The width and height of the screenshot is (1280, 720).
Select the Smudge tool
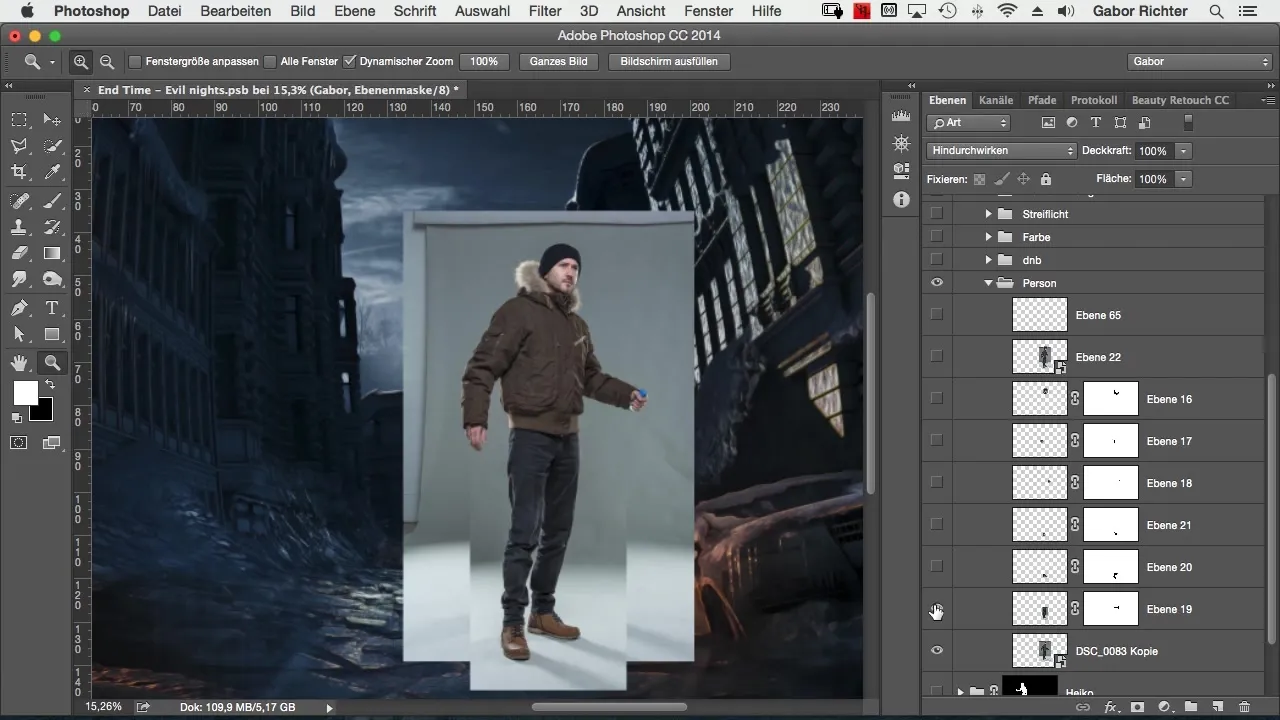19,281
